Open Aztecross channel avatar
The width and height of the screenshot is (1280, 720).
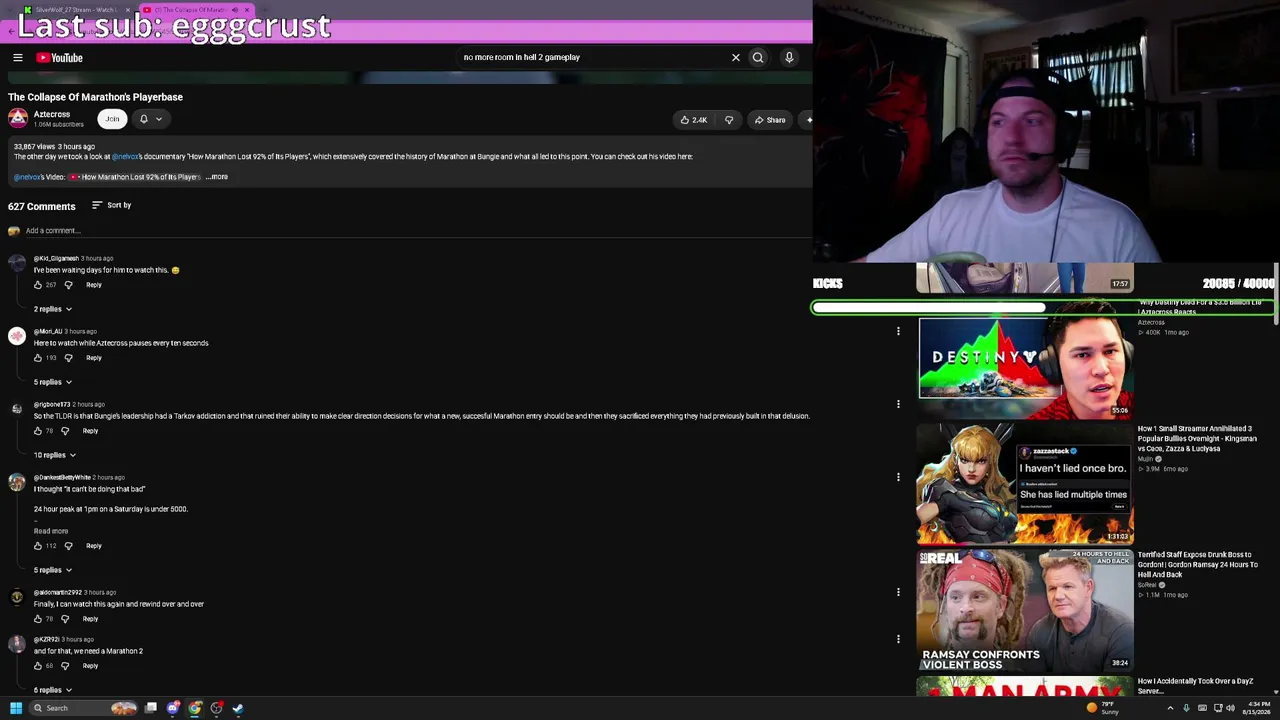[x=18, y=118]
